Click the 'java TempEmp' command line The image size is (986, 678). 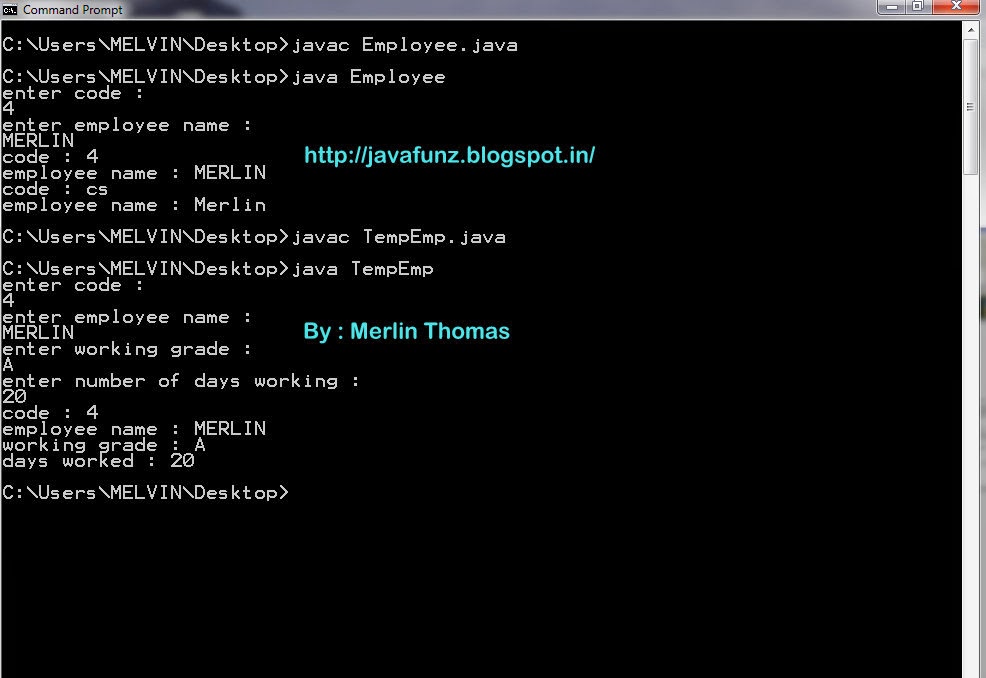(218, 269)
